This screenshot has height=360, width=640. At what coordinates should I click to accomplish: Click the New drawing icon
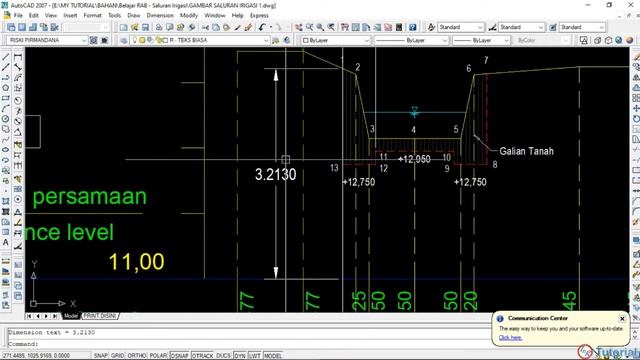(124, 27)
